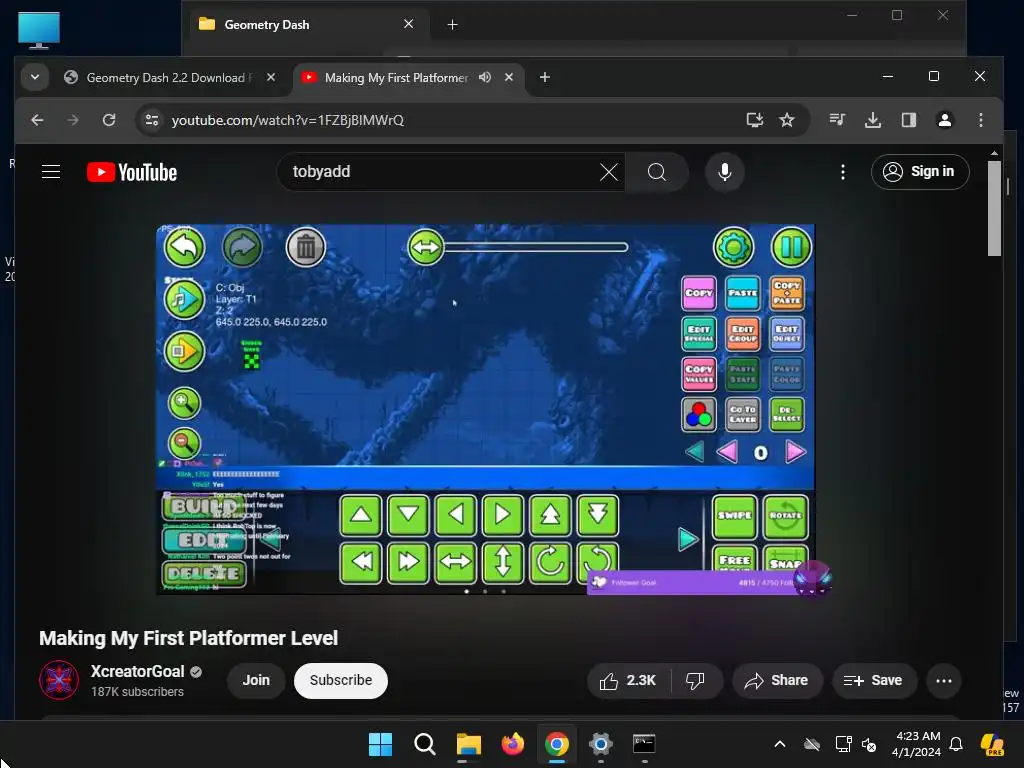
Task: Click the RGB color circles button in editor
Action: click(x=699, y=415)
